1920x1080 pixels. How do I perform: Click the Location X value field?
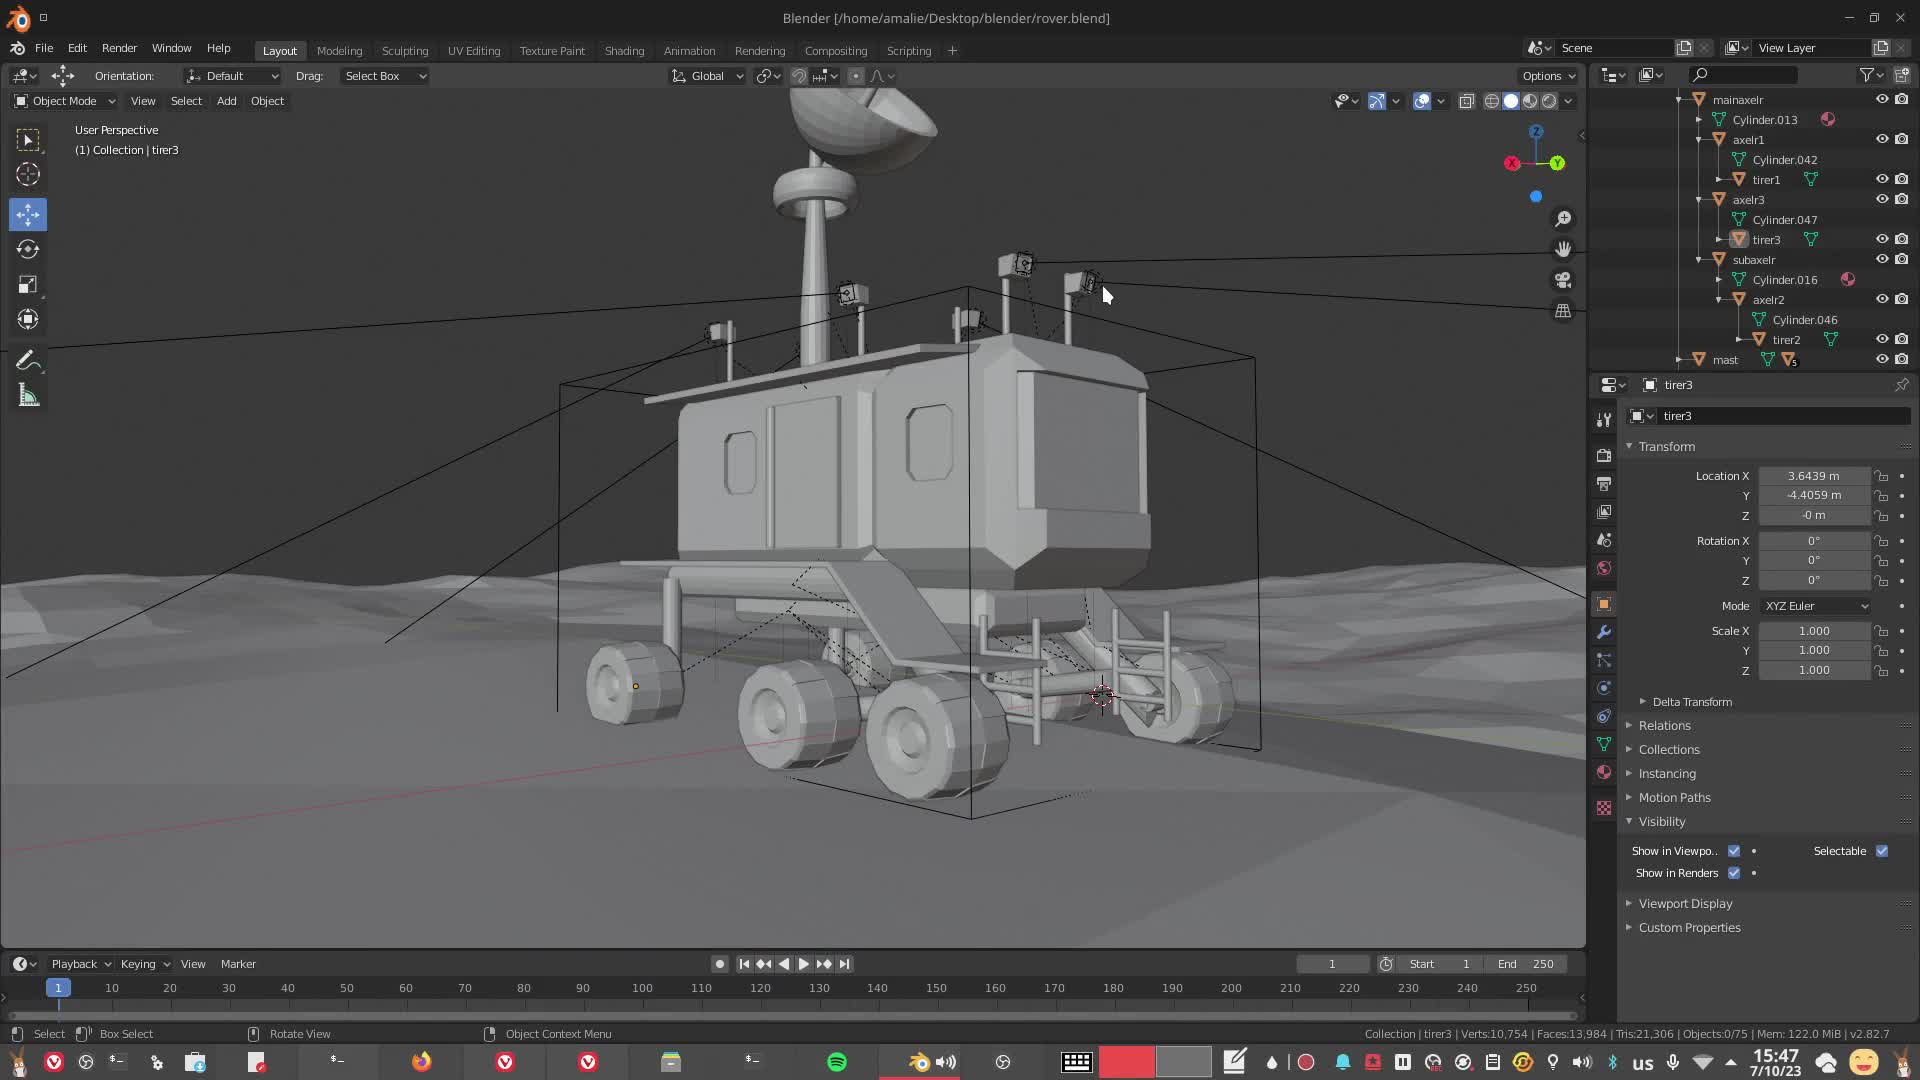pos(1813,476)
